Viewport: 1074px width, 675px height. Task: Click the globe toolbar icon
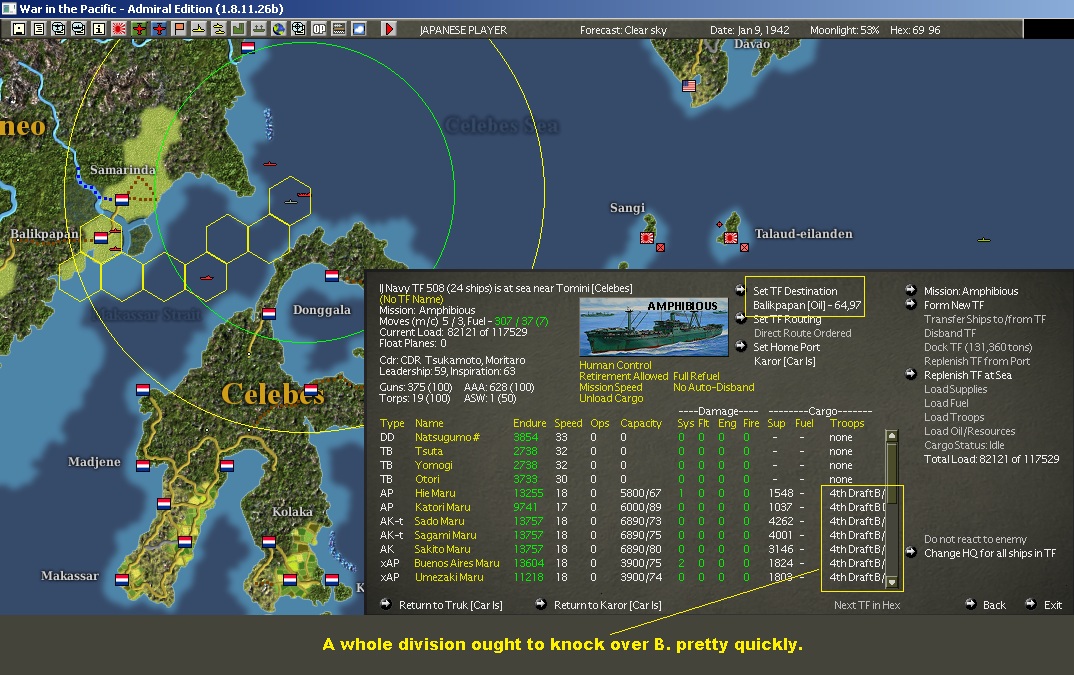pyautogui.click(x=279, y=29)
